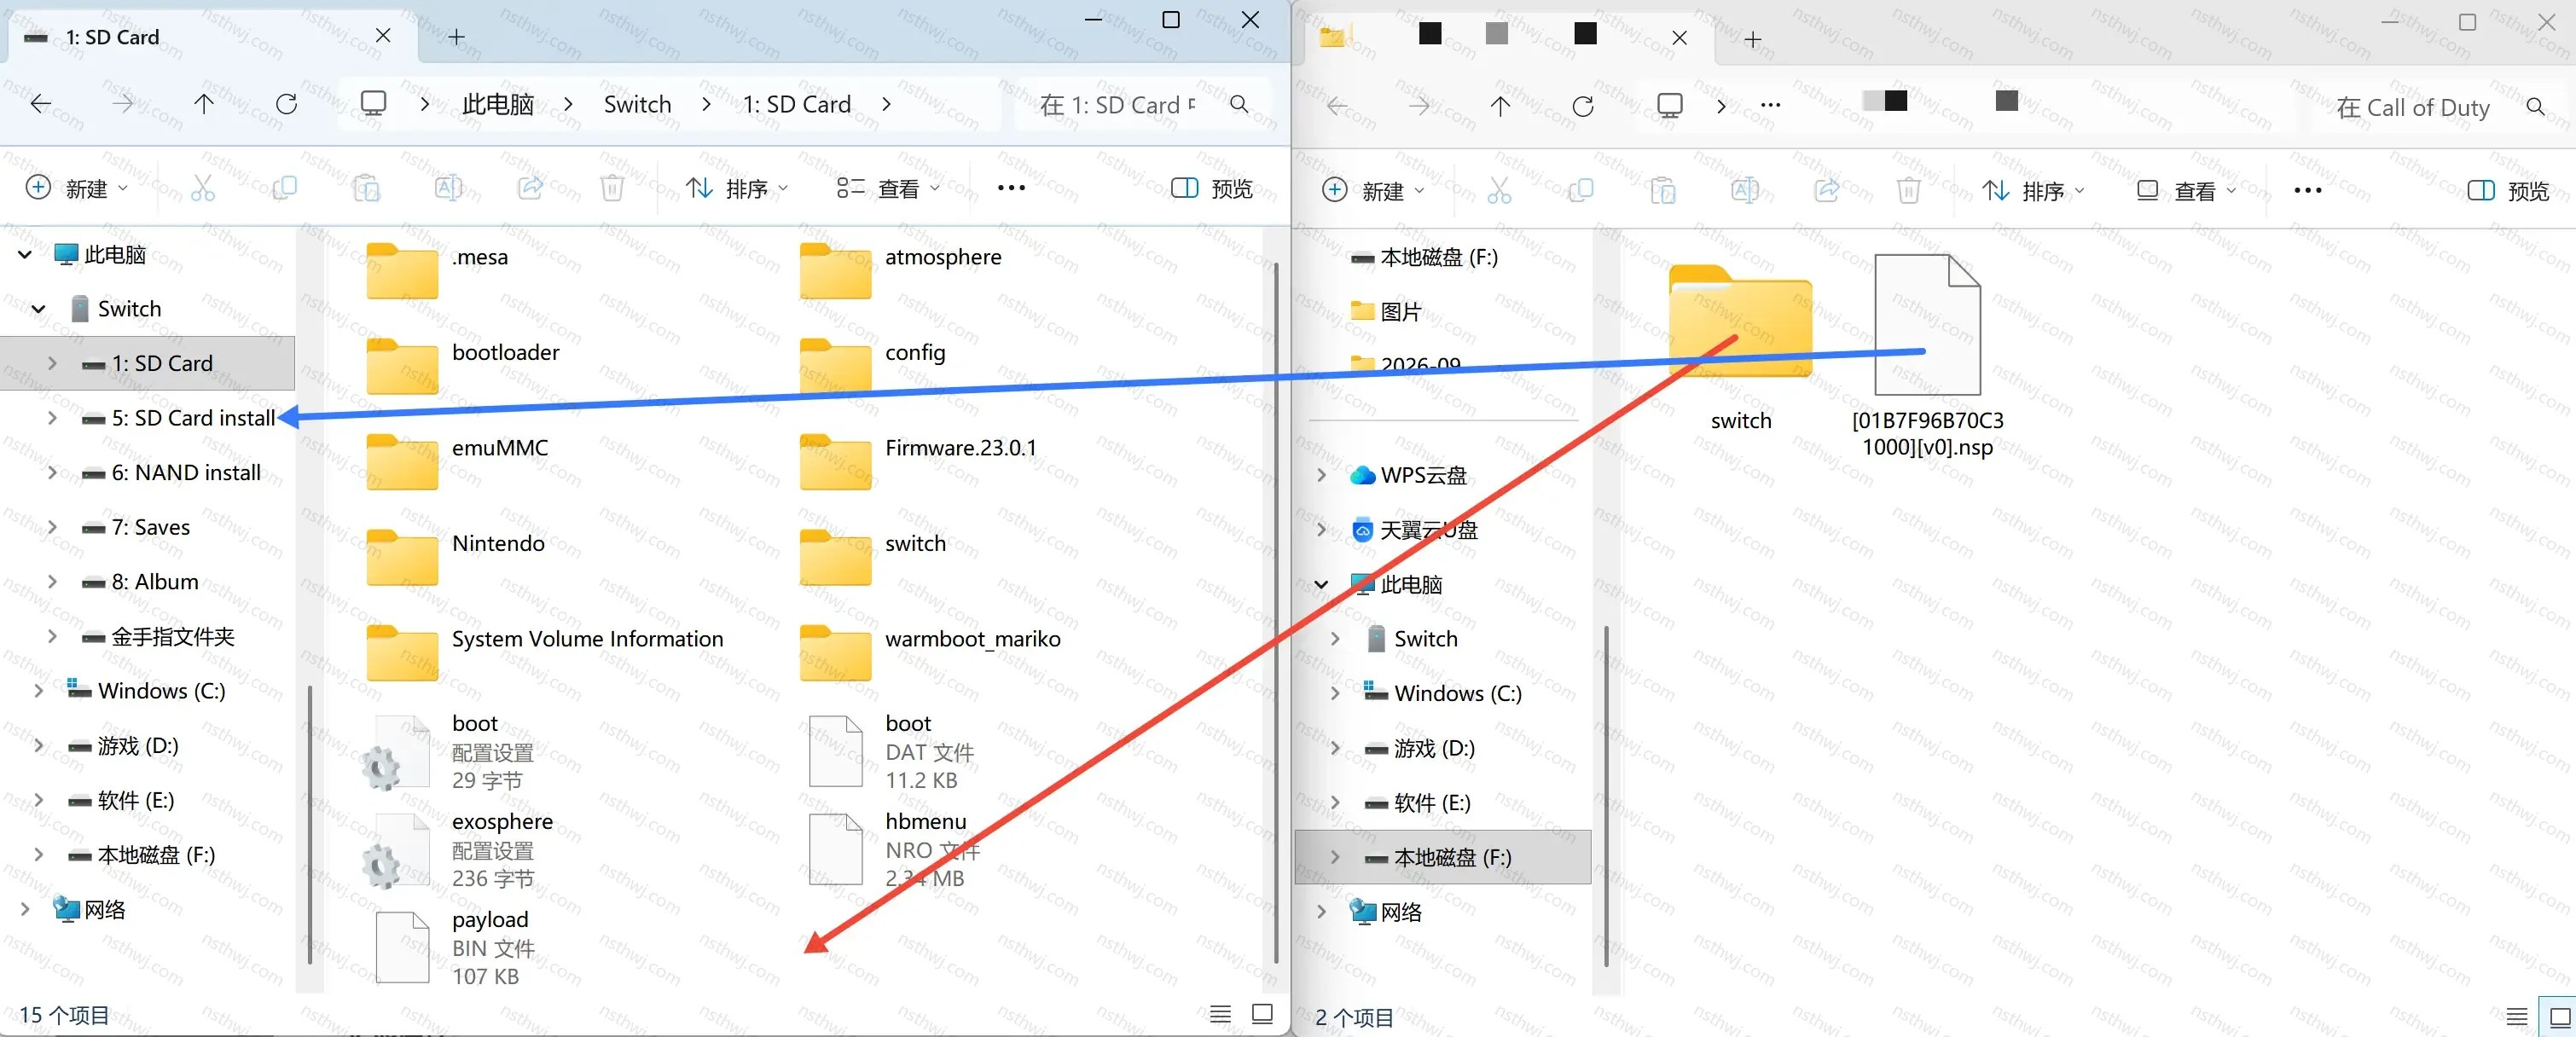The height and width of the screenshot is (1037, 2576).
Task: Click the back arrow in left window
Action: pos(41,104)
